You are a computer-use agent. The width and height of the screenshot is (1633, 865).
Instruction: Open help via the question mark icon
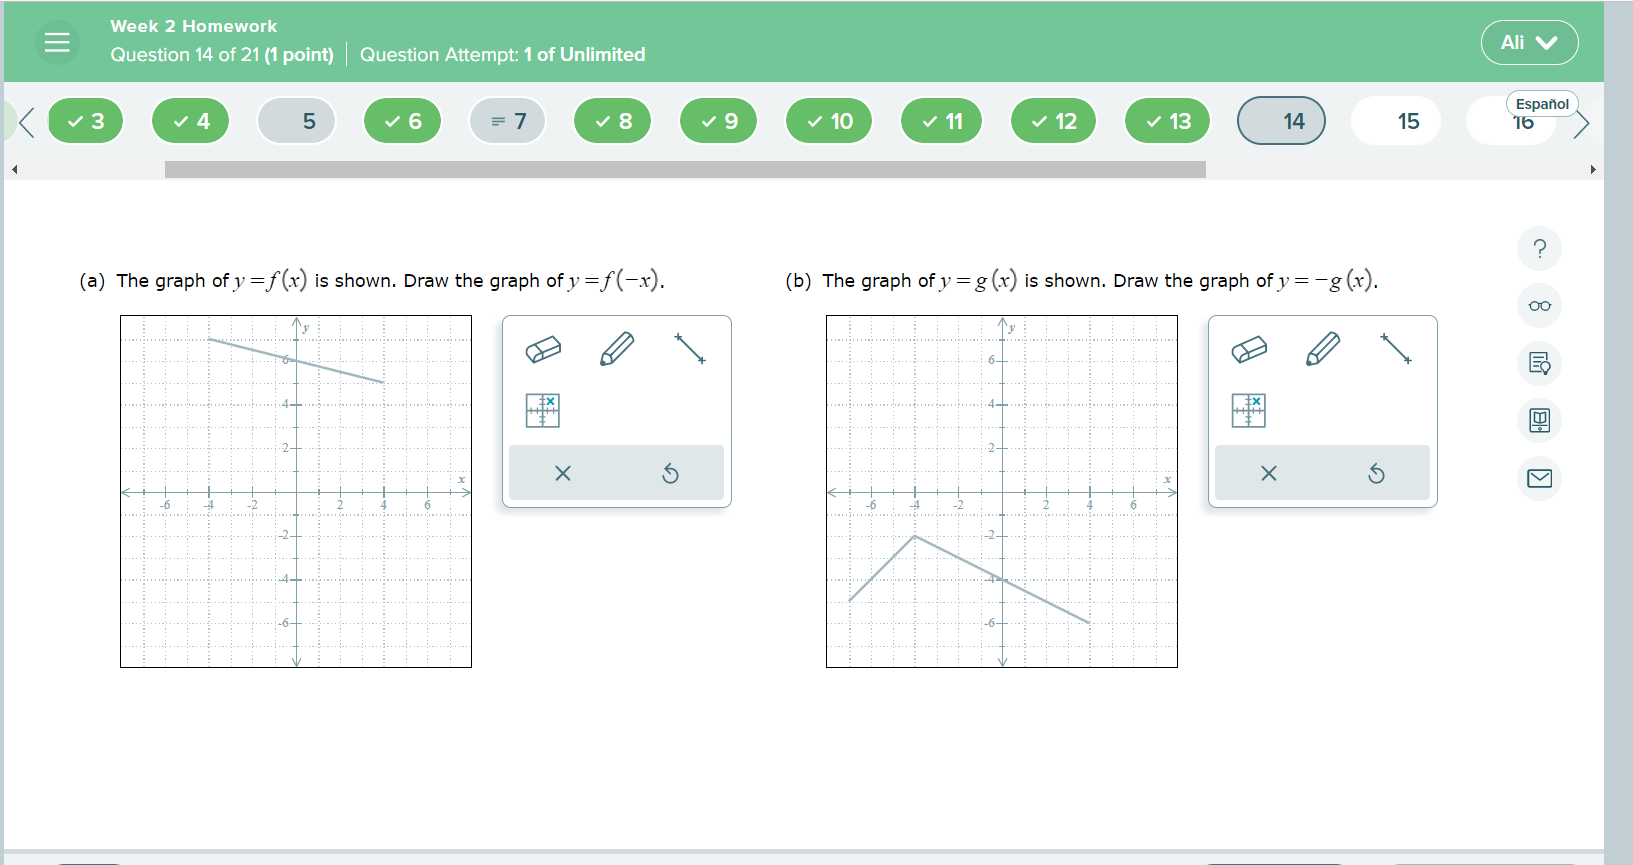coord(1540,248)
